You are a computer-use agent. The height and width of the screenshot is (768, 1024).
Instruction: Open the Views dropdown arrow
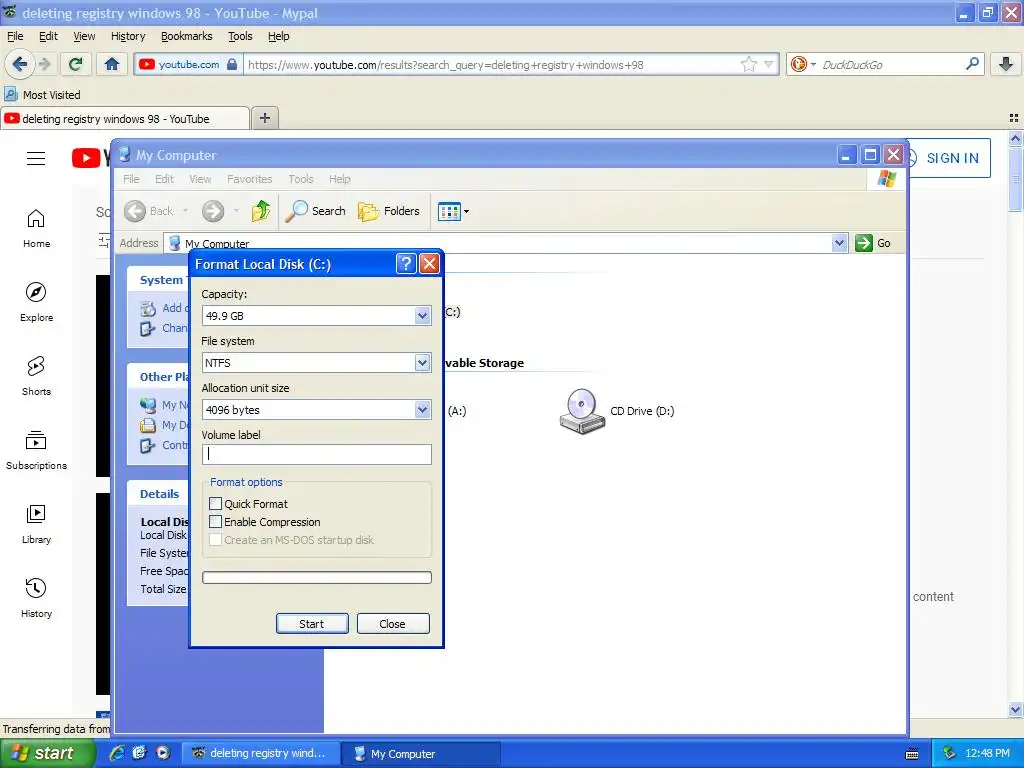pos(466,212)
